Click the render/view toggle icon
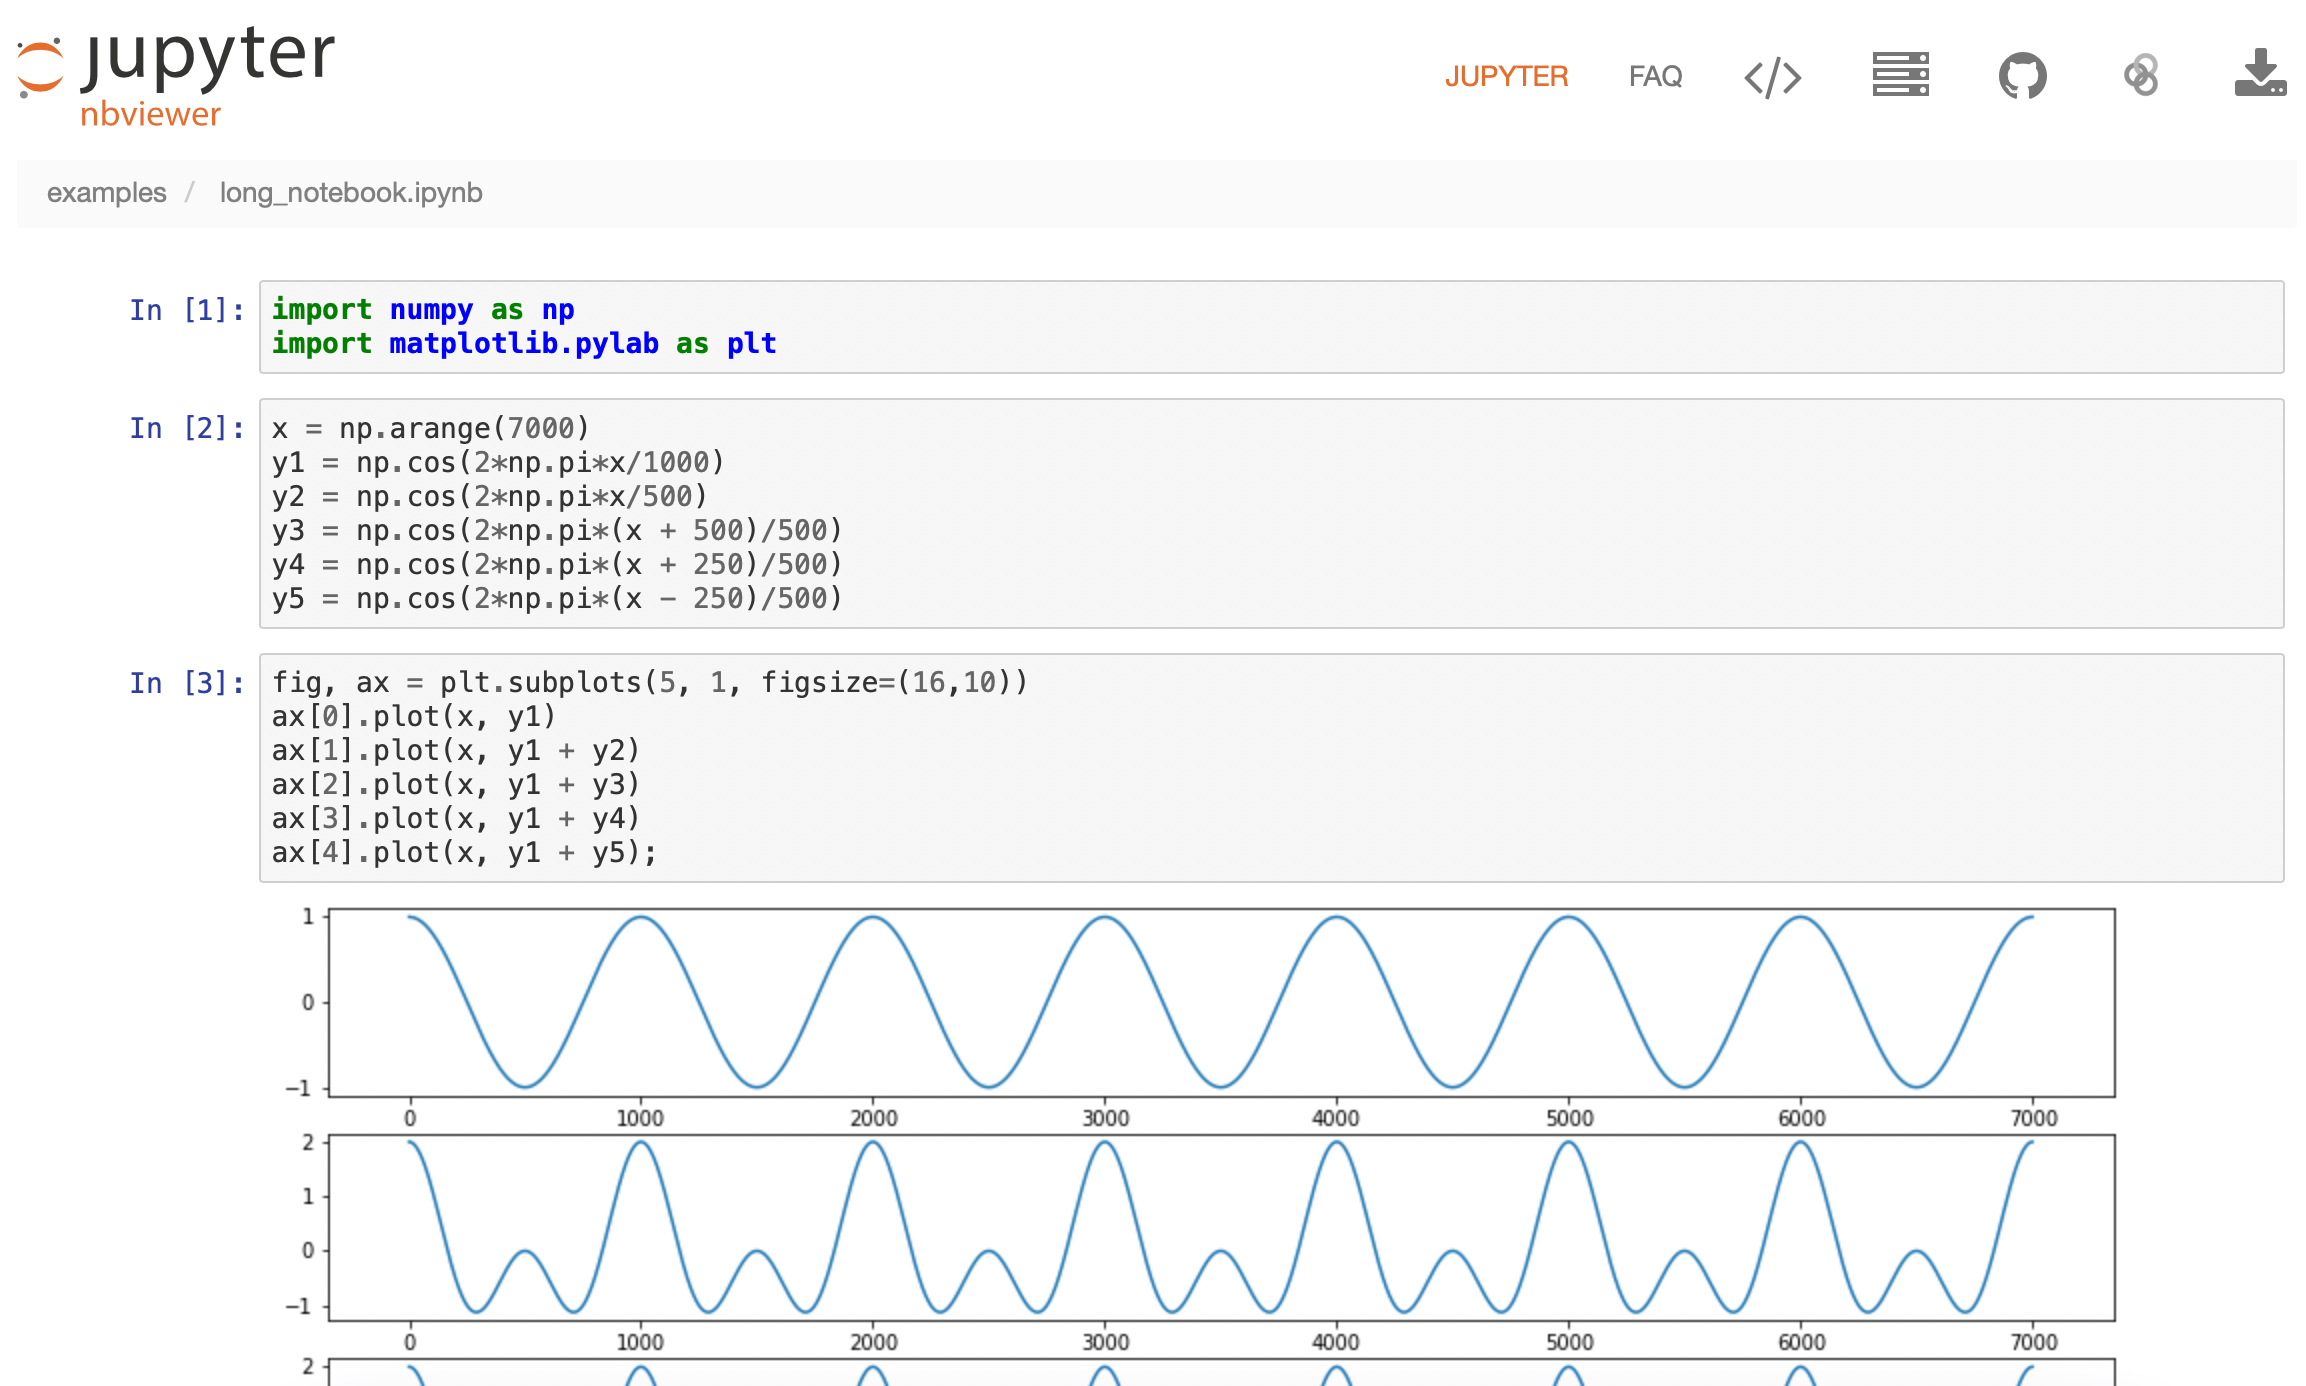The image size is (2306, 1386). (x=1771, y=73)
